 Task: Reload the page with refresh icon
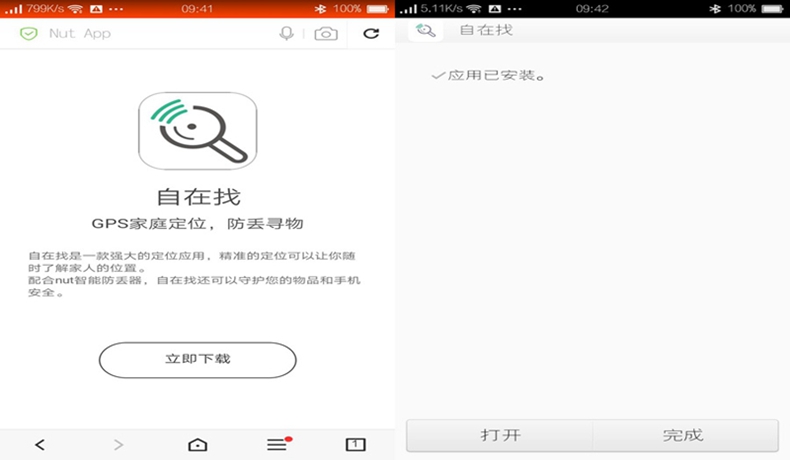371,33
